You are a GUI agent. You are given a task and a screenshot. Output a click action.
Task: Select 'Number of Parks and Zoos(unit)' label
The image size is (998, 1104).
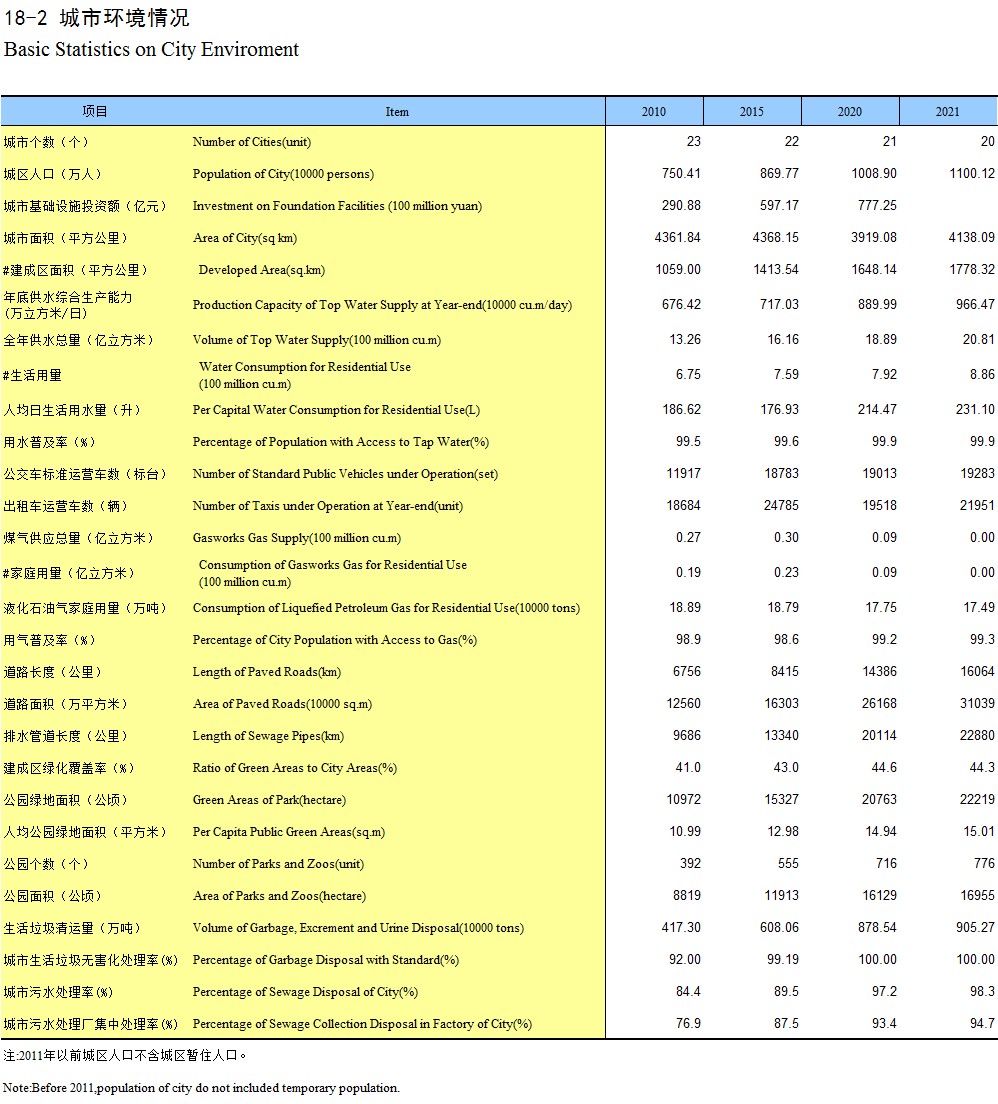[278, 865]
